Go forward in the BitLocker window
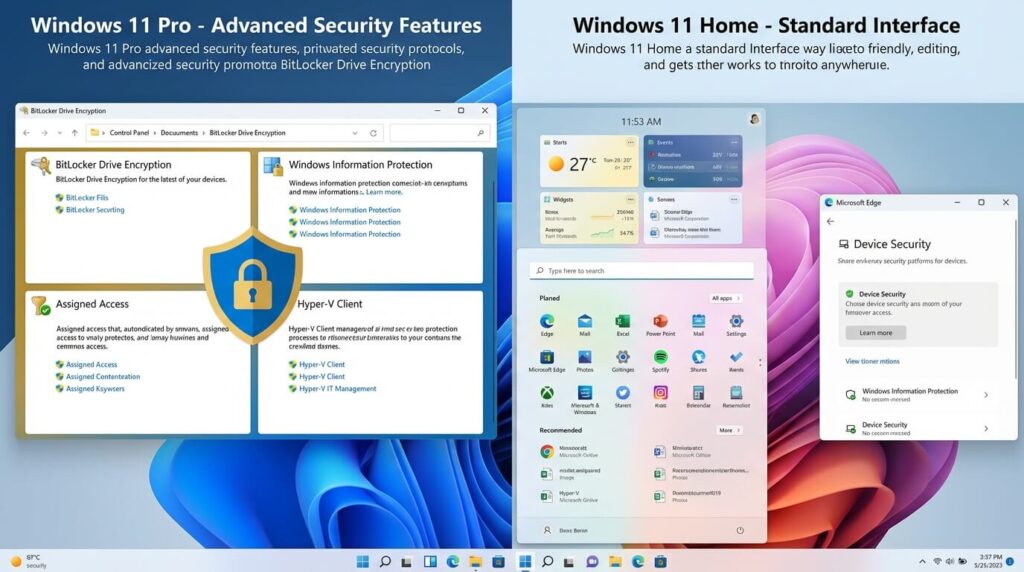This screenshot has width=1024, height=572. click(x=44, y=133)
